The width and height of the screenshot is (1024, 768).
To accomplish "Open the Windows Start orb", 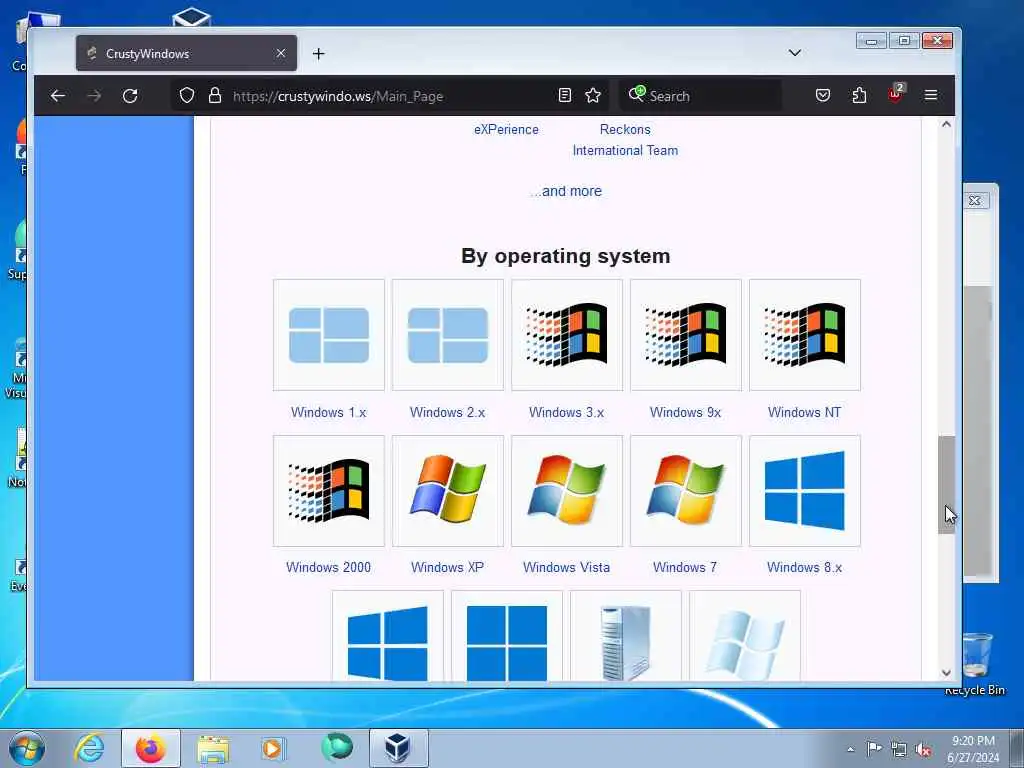I will pyautogui.click(x=27, y=748).
